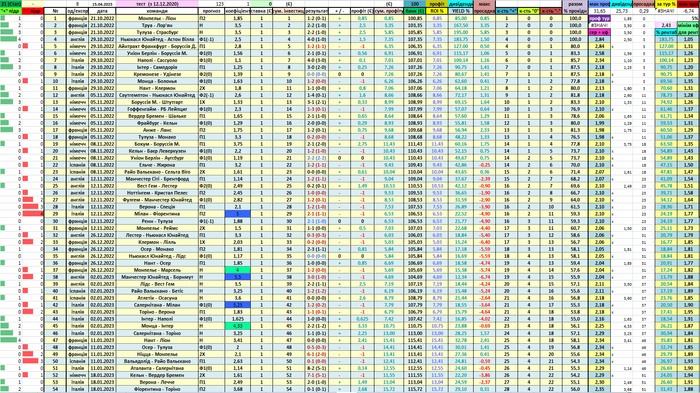
Task: Select the "Уніон Берлін - Аугсбург" cell
Action: point(157,158)
